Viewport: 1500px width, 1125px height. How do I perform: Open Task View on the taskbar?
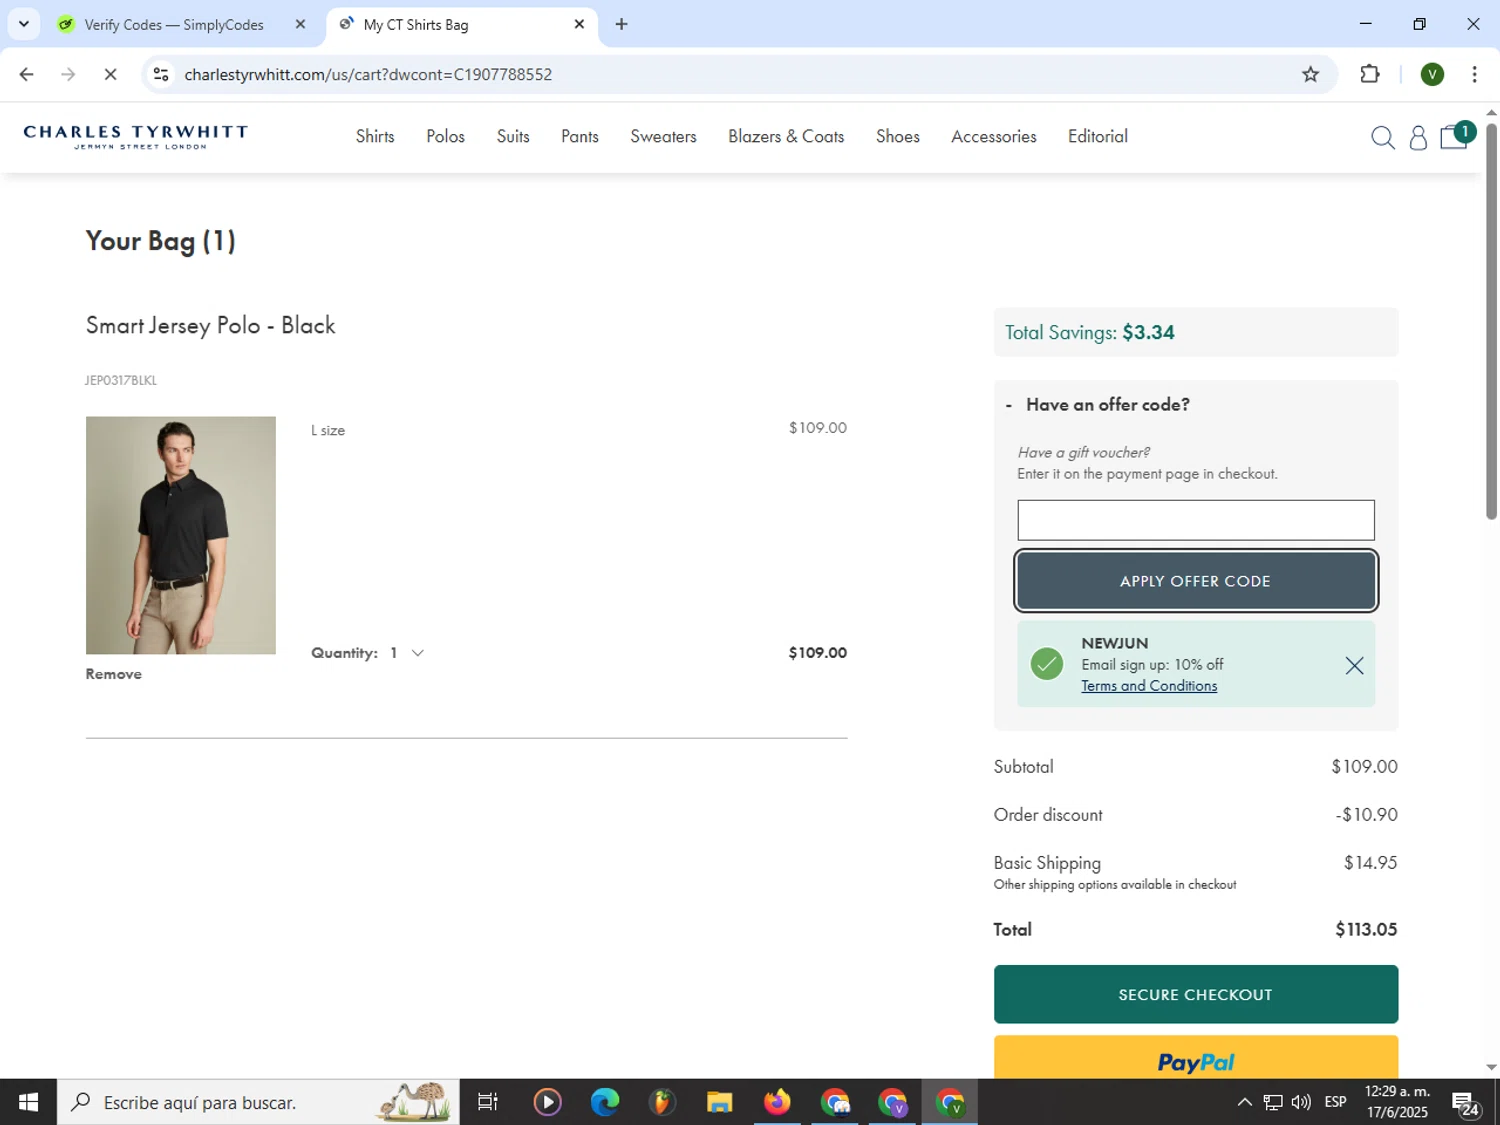(x=488, y=1102)
